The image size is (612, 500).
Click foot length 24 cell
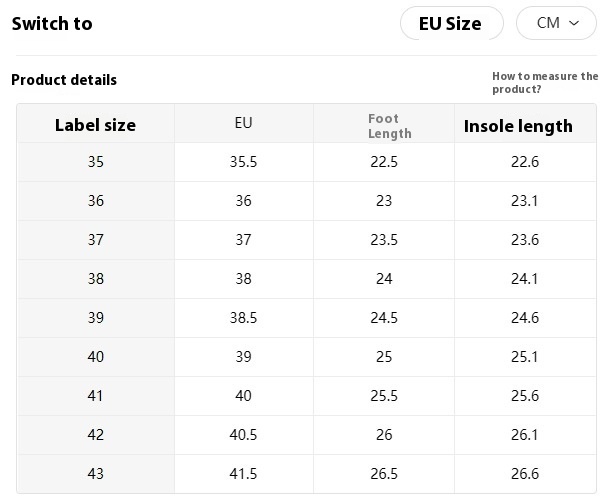click(384, 279)
